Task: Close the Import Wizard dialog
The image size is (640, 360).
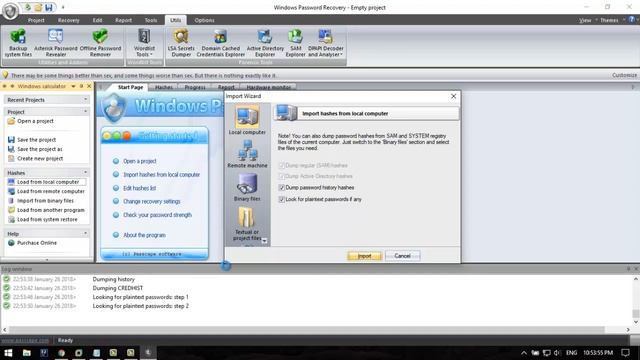Action: [x=453, y=96]
